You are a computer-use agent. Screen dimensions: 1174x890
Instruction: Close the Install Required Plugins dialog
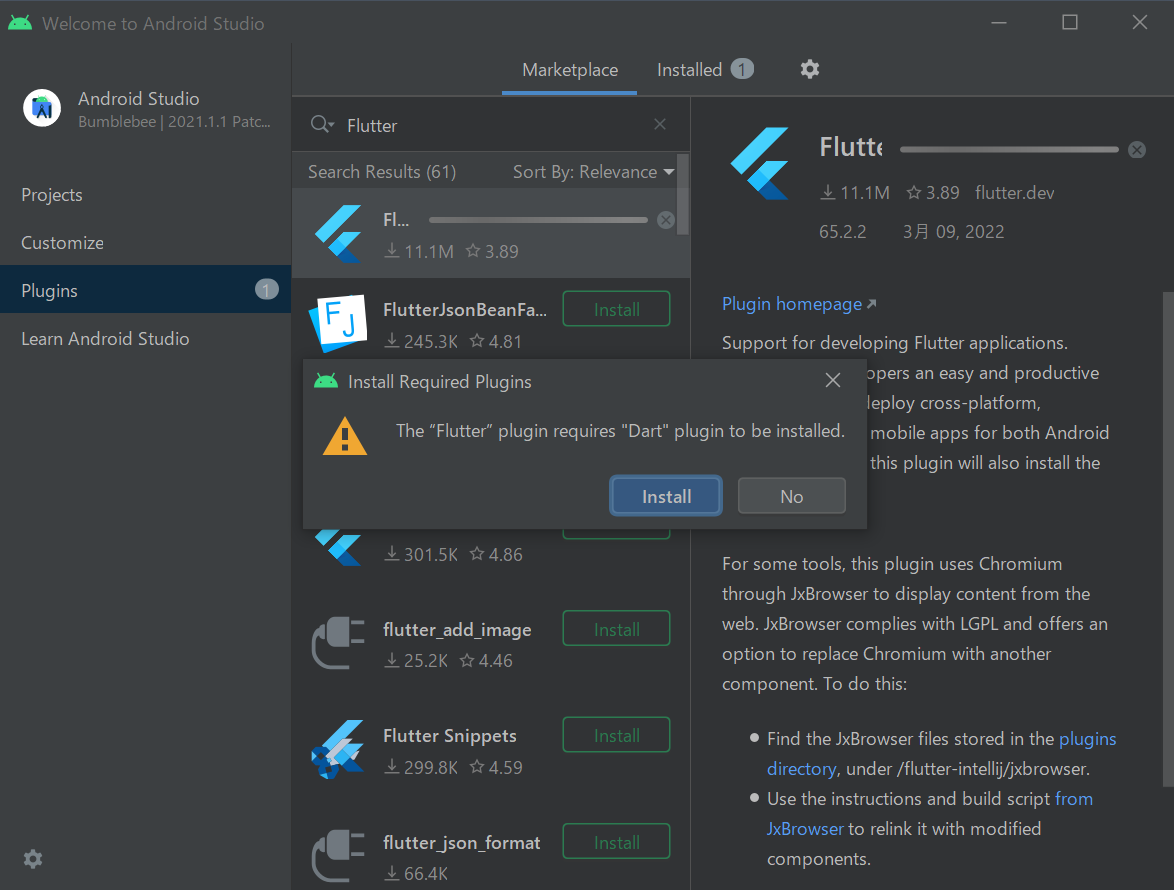833,381
